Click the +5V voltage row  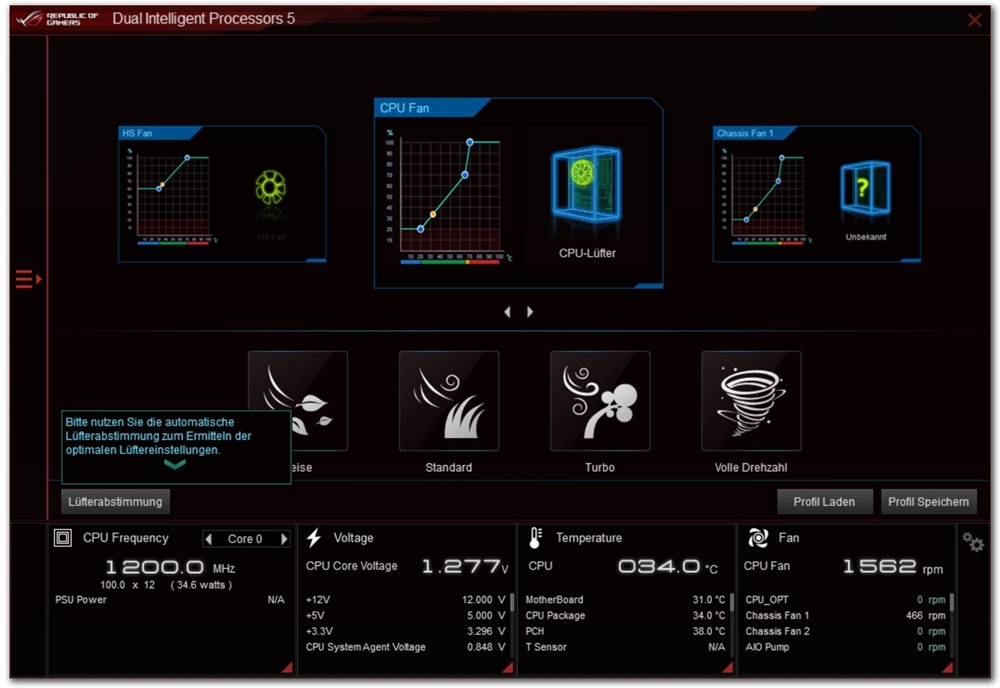pos(406,615)
